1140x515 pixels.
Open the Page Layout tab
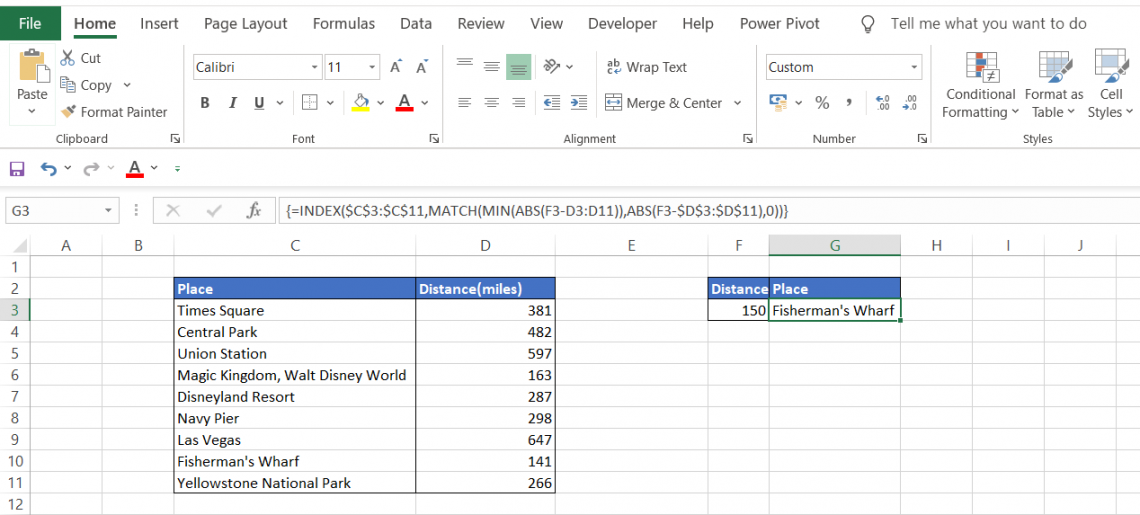245,23
